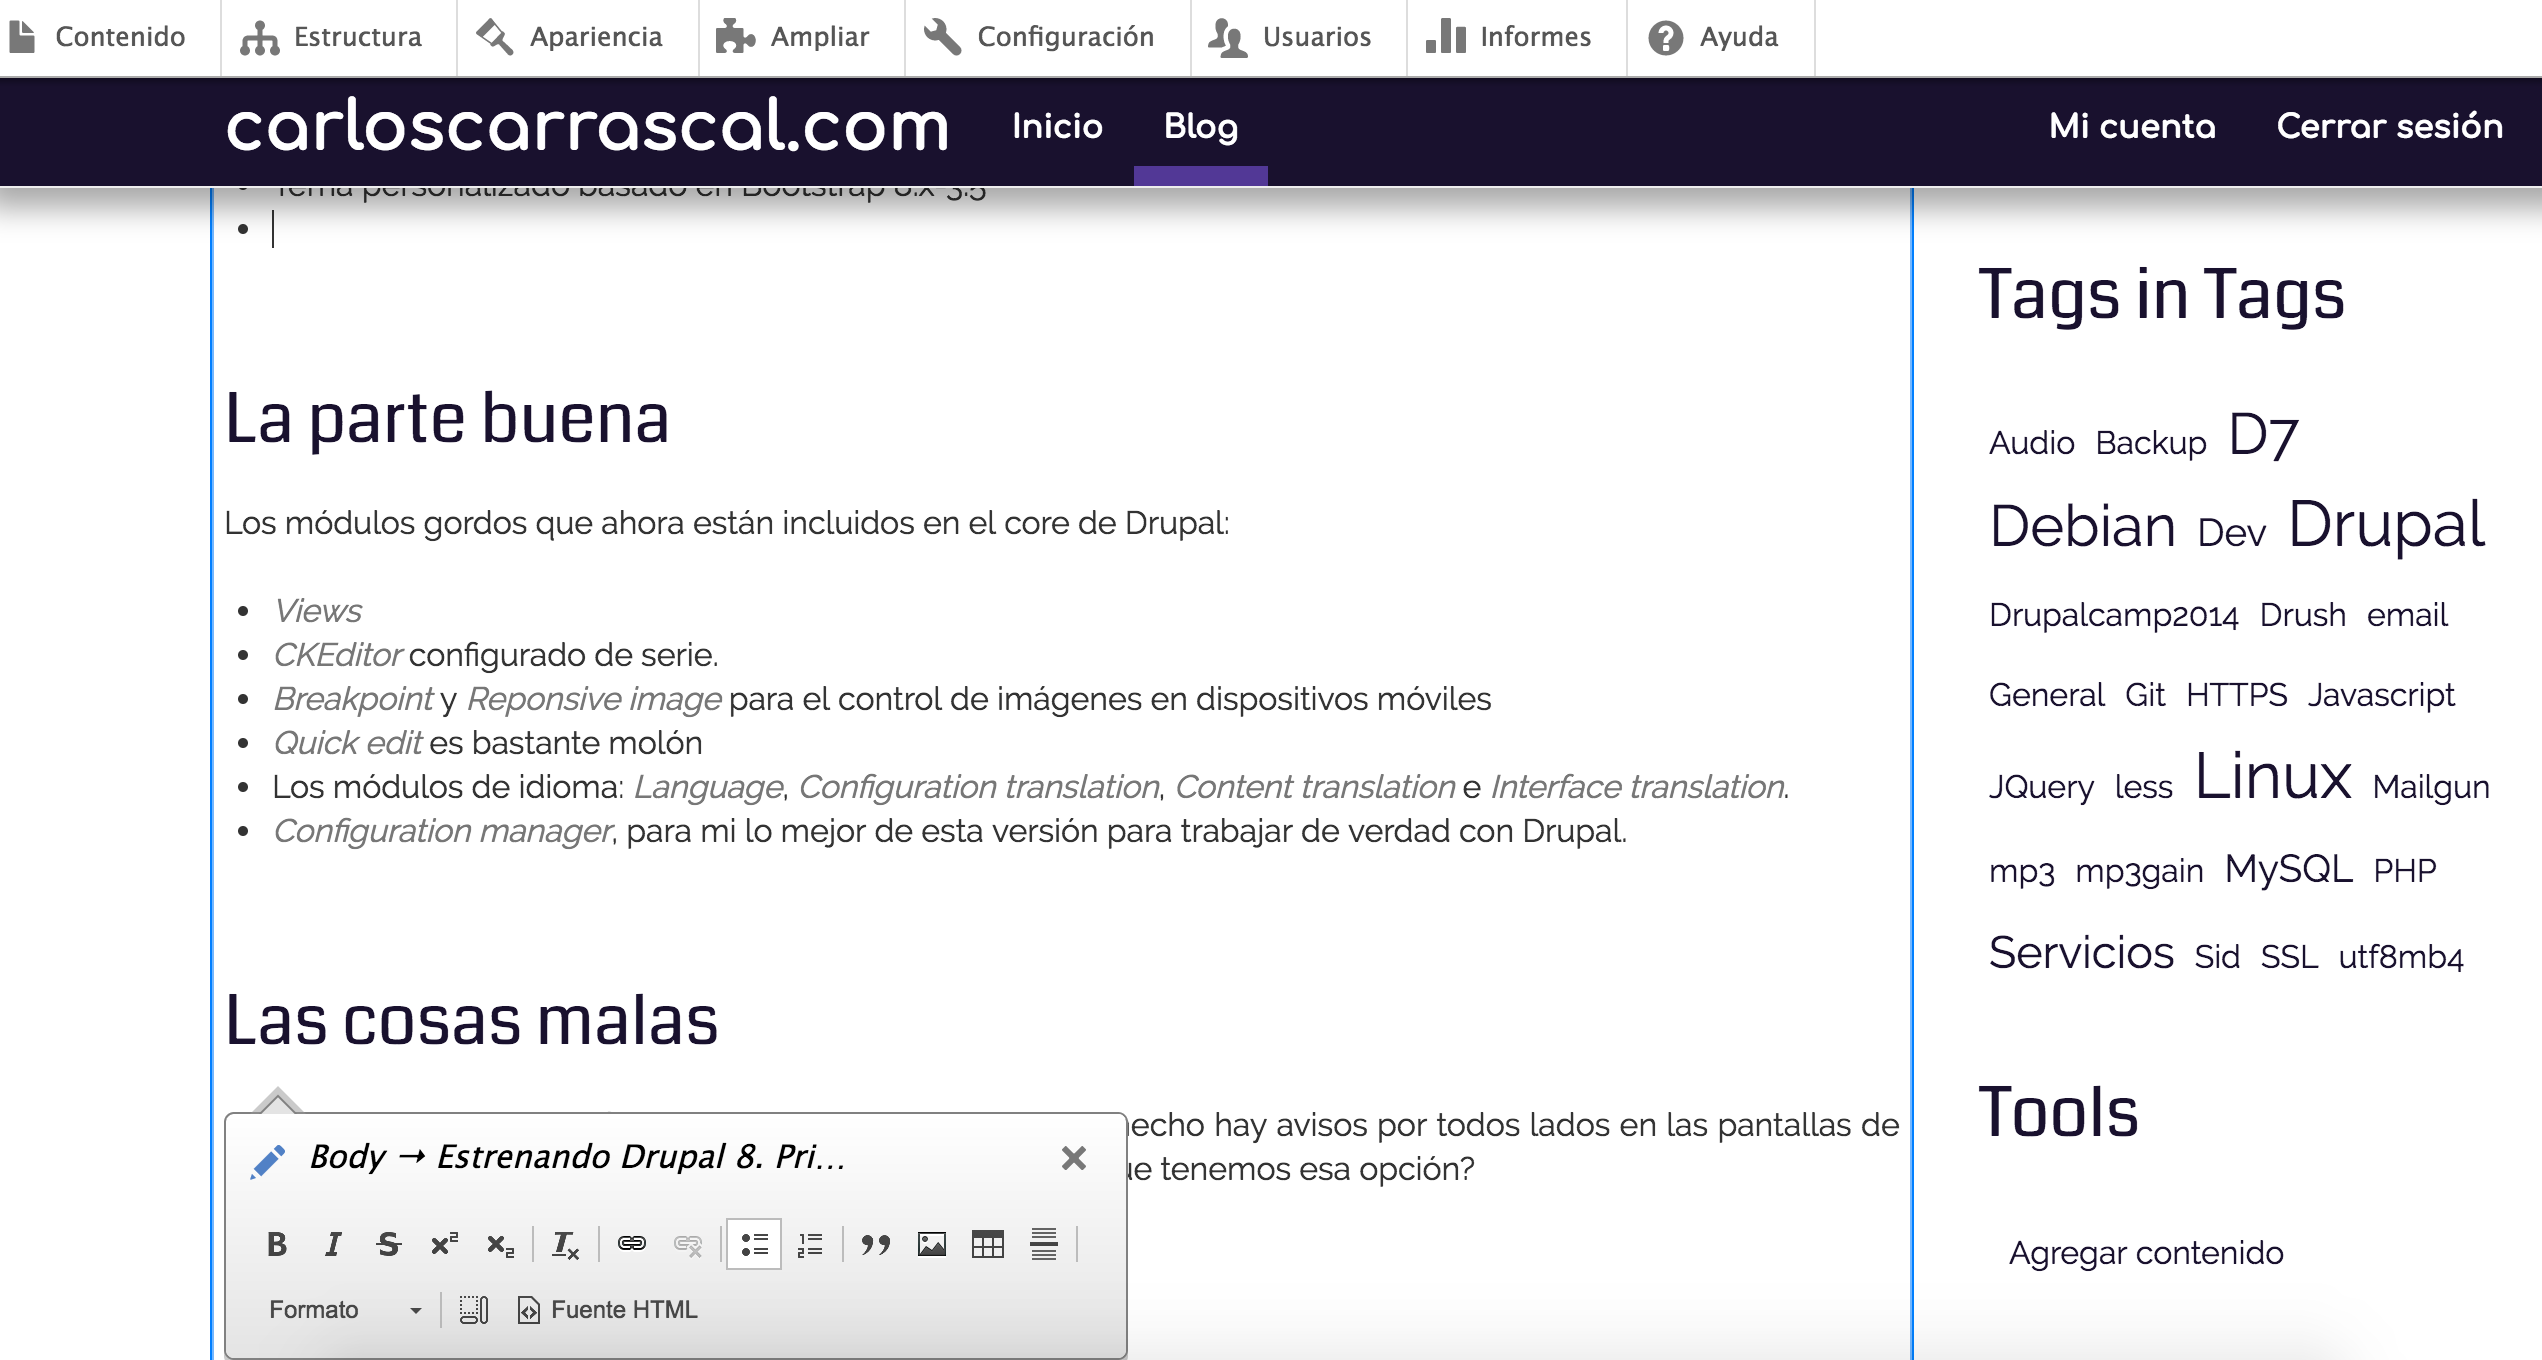Open Mi cuenta

click(2132, 126)
